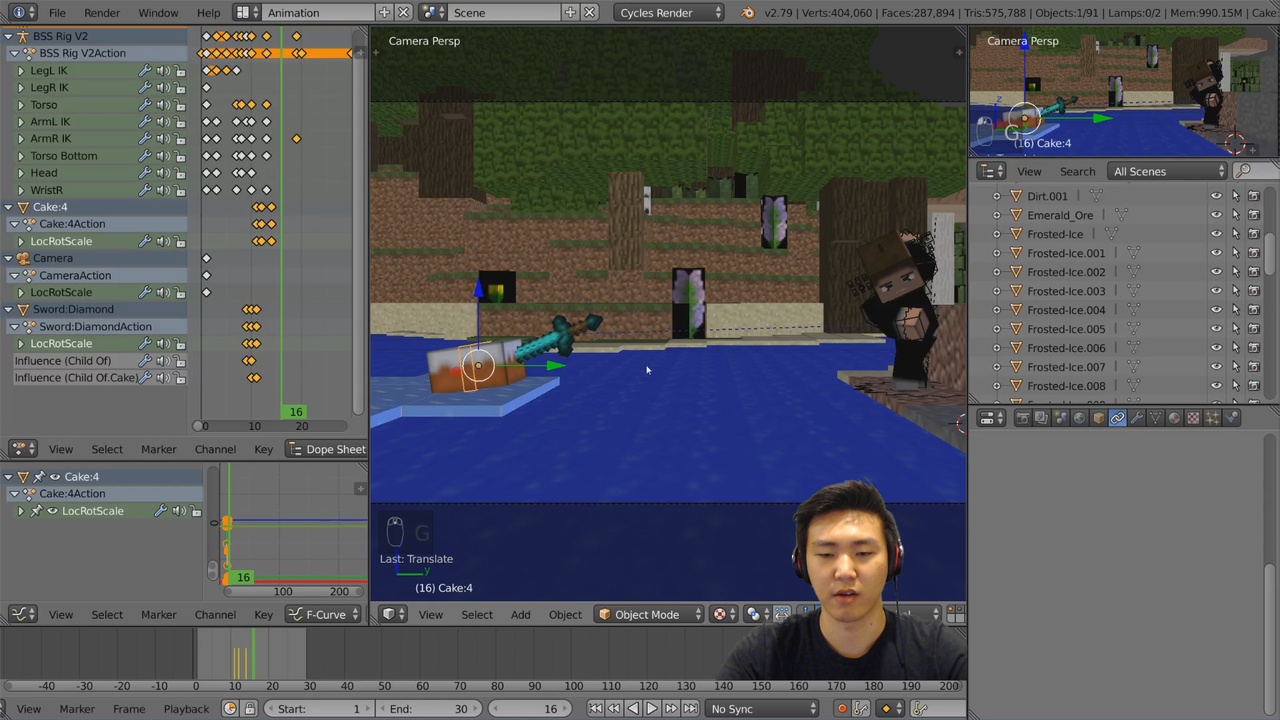Open the Particles properties tab
Viewport: 1280px width, 720px height.
[1213, 418]
